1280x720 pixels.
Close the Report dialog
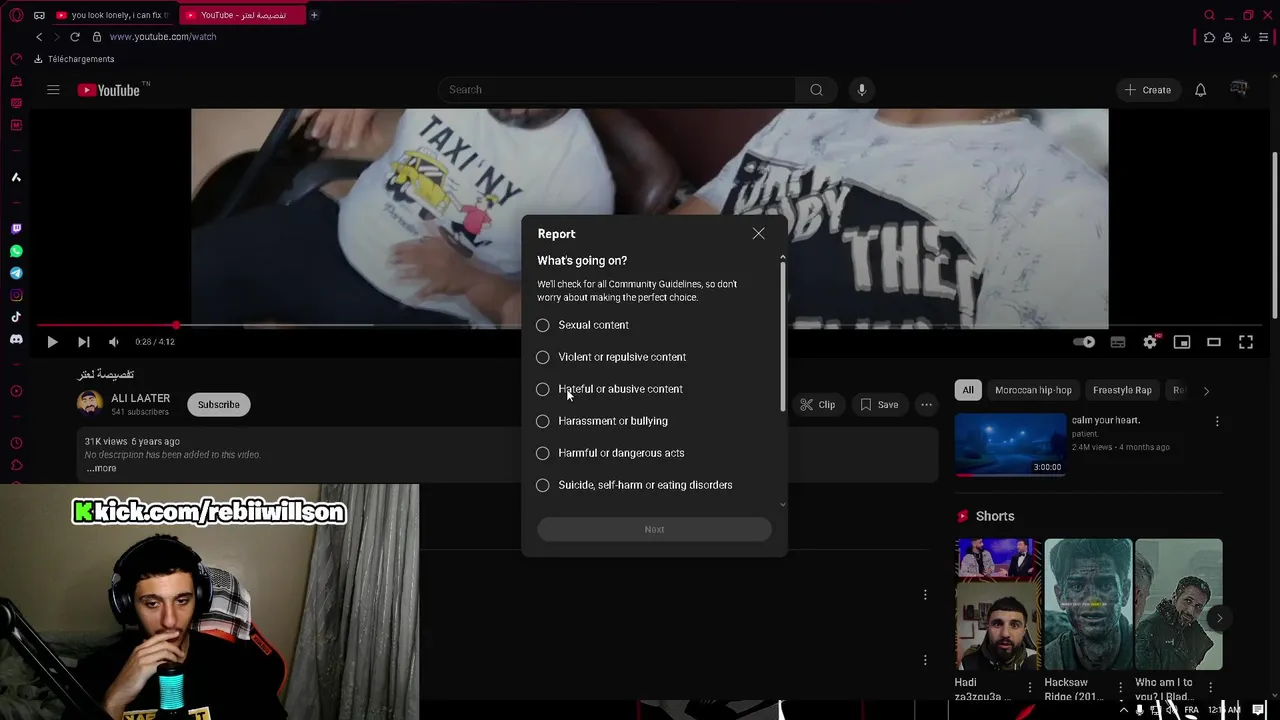point(758,234)
